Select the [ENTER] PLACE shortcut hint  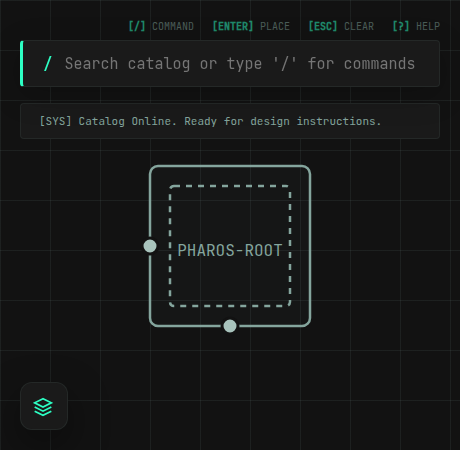(251, 26)
